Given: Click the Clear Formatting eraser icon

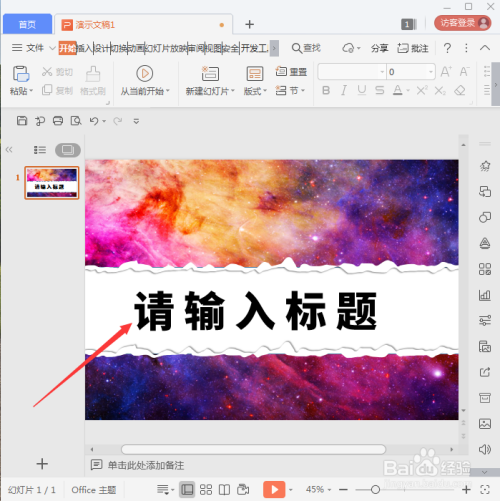Looking at the screenshot, I should [x=460, y=90].
